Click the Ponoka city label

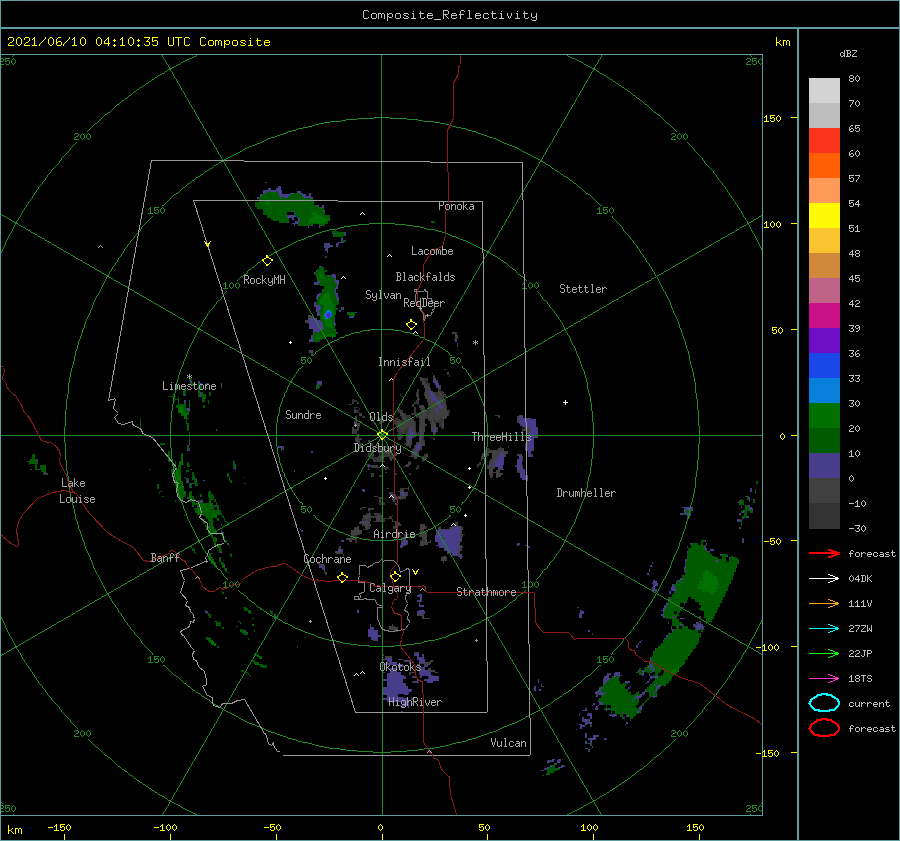click(x=456, y=206)
